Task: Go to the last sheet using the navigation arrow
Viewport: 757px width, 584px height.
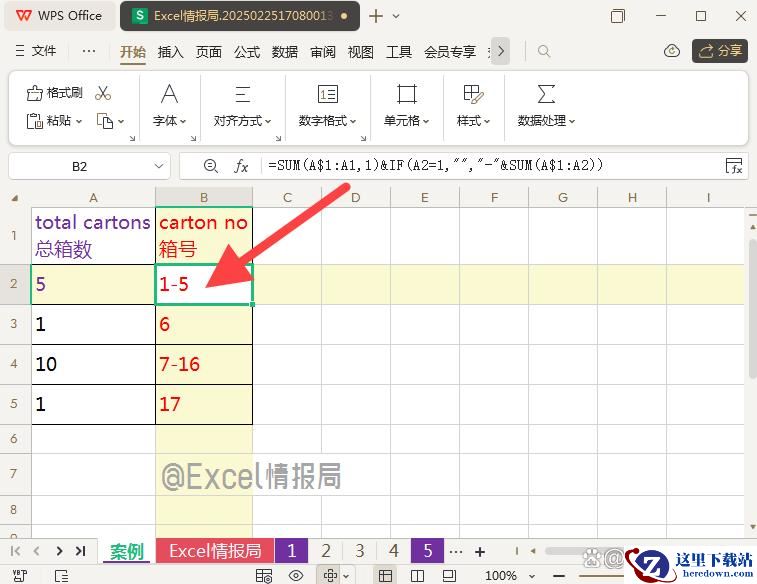Action: tap(81, 551)
